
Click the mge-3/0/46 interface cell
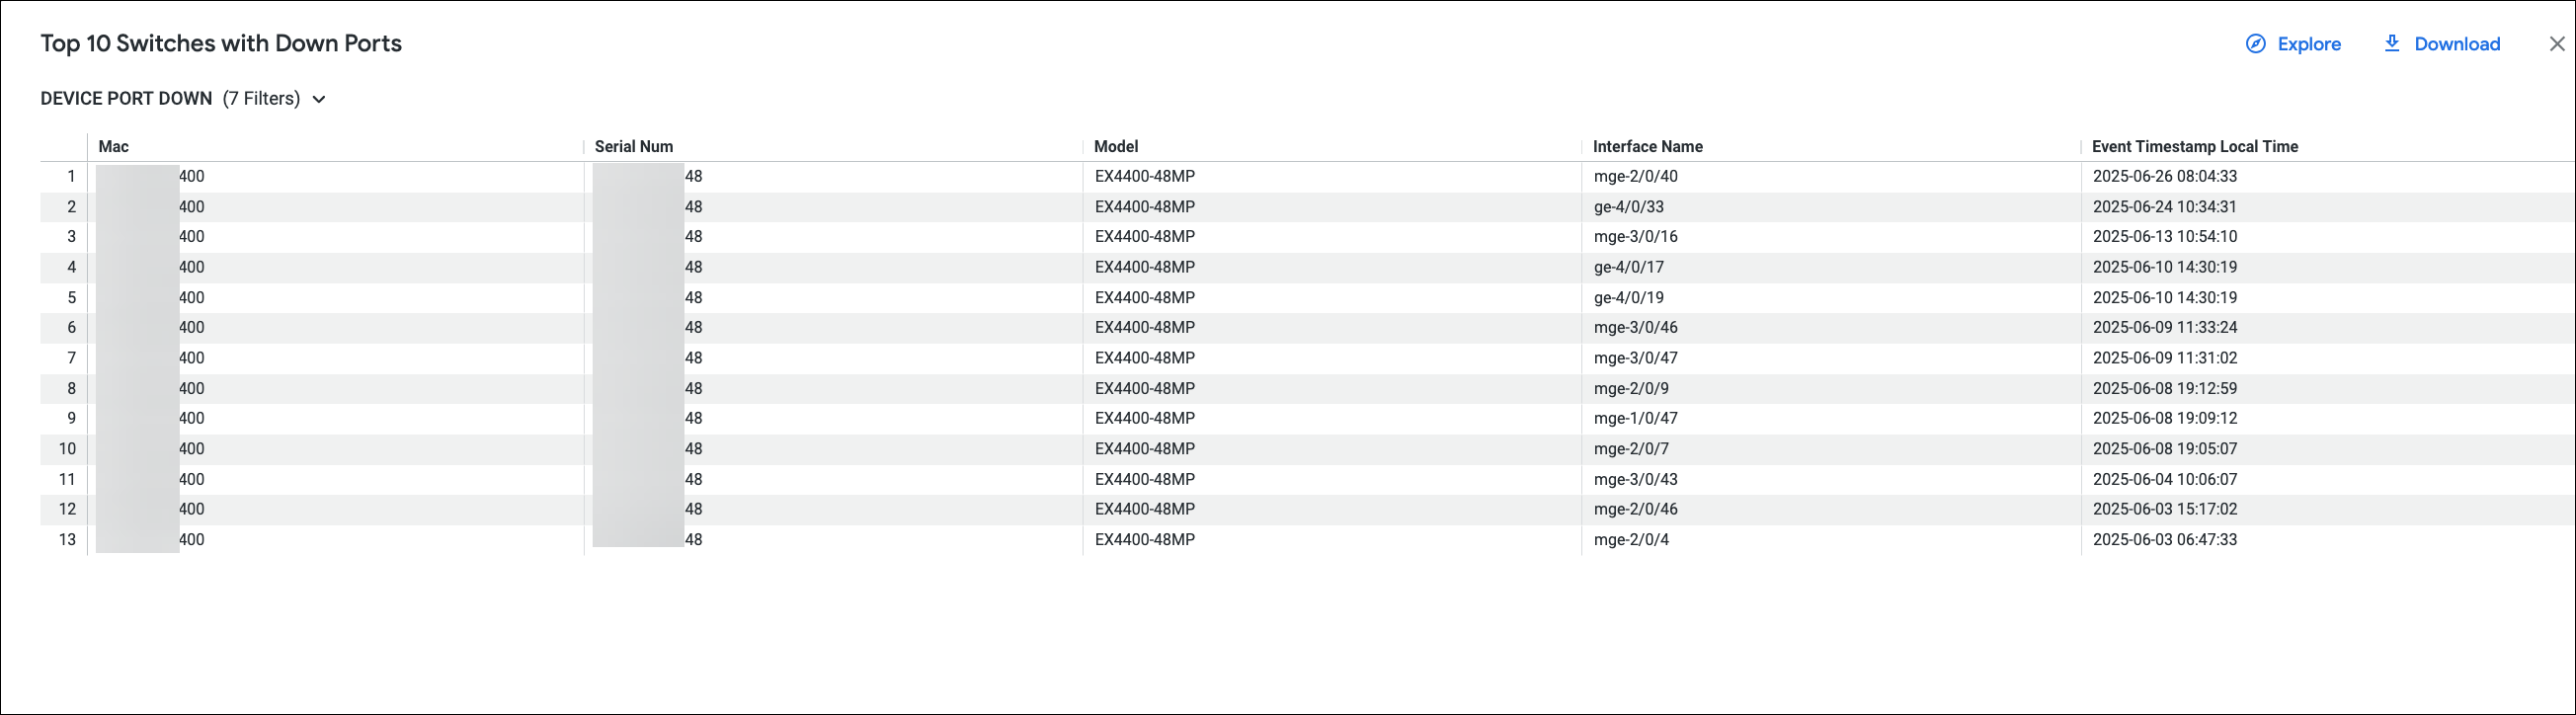click(x=1635, y=327)
